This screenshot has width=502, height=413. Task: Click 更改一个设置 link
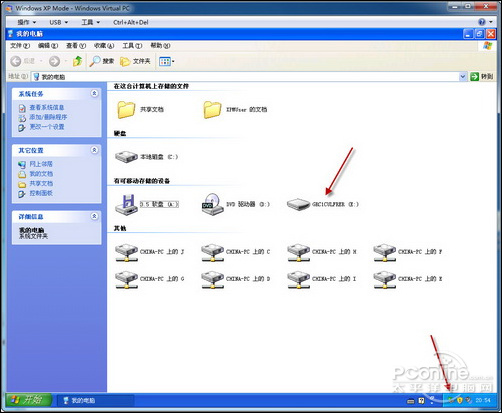coord(47,127)
